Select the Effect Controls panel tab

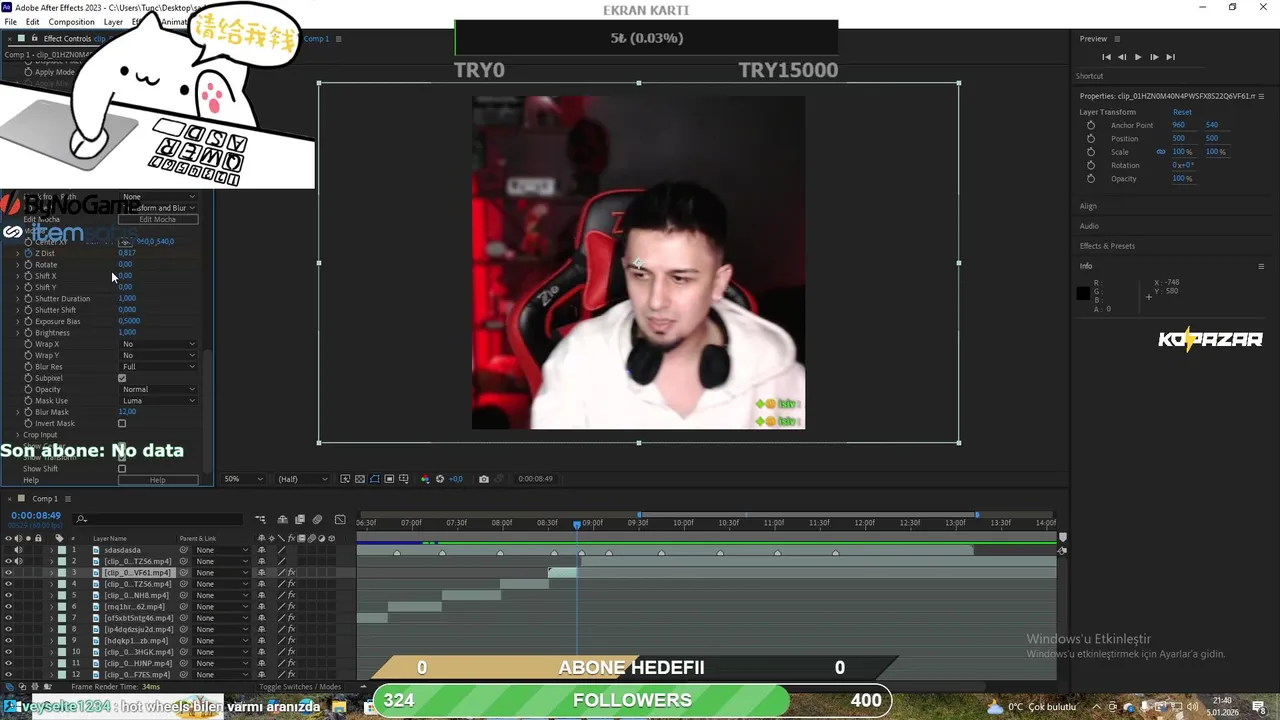(x=67, y=39)
